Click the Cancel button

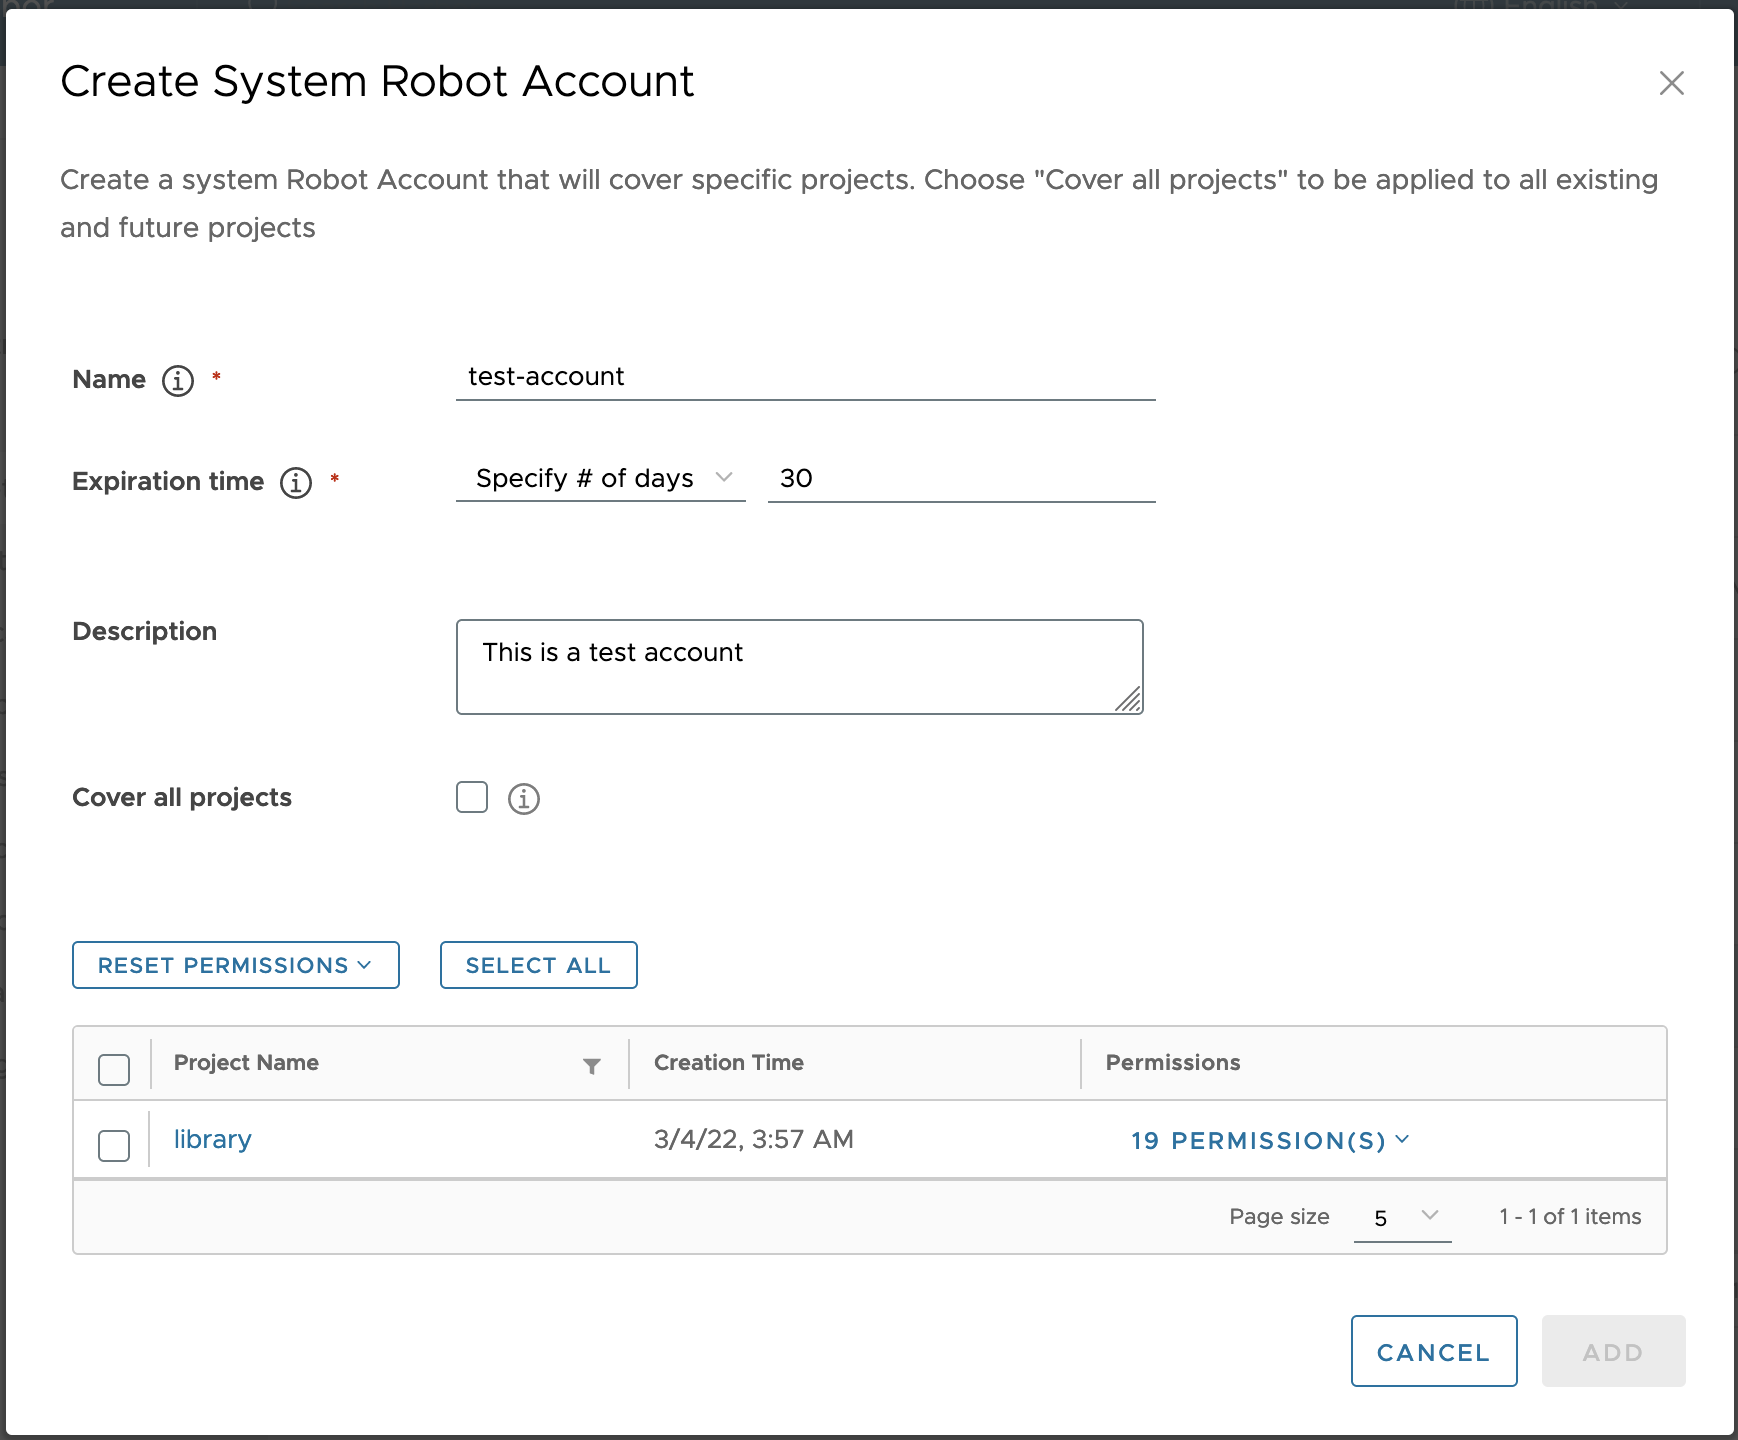(1434, 1351)
